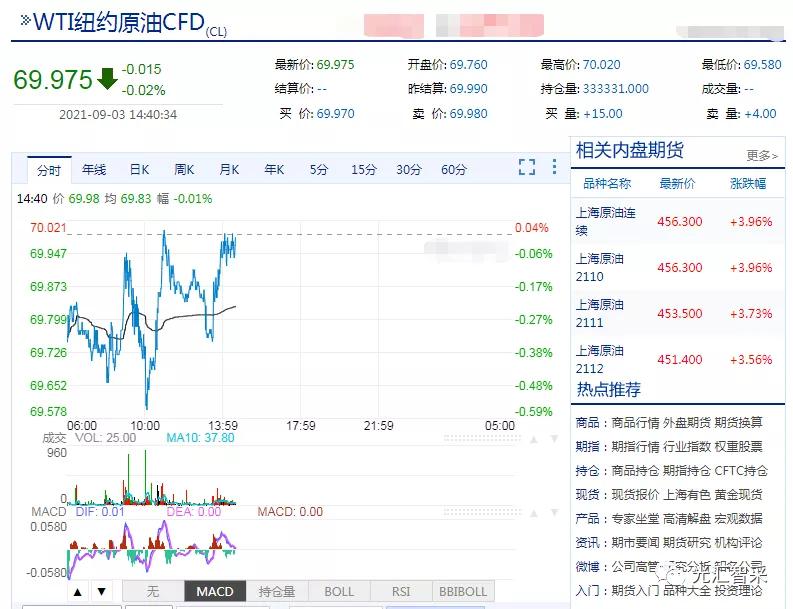This screenshot has height=609, width=793.
Task: Click the CFTC持仓 link
Action: (x=741, y=471)
